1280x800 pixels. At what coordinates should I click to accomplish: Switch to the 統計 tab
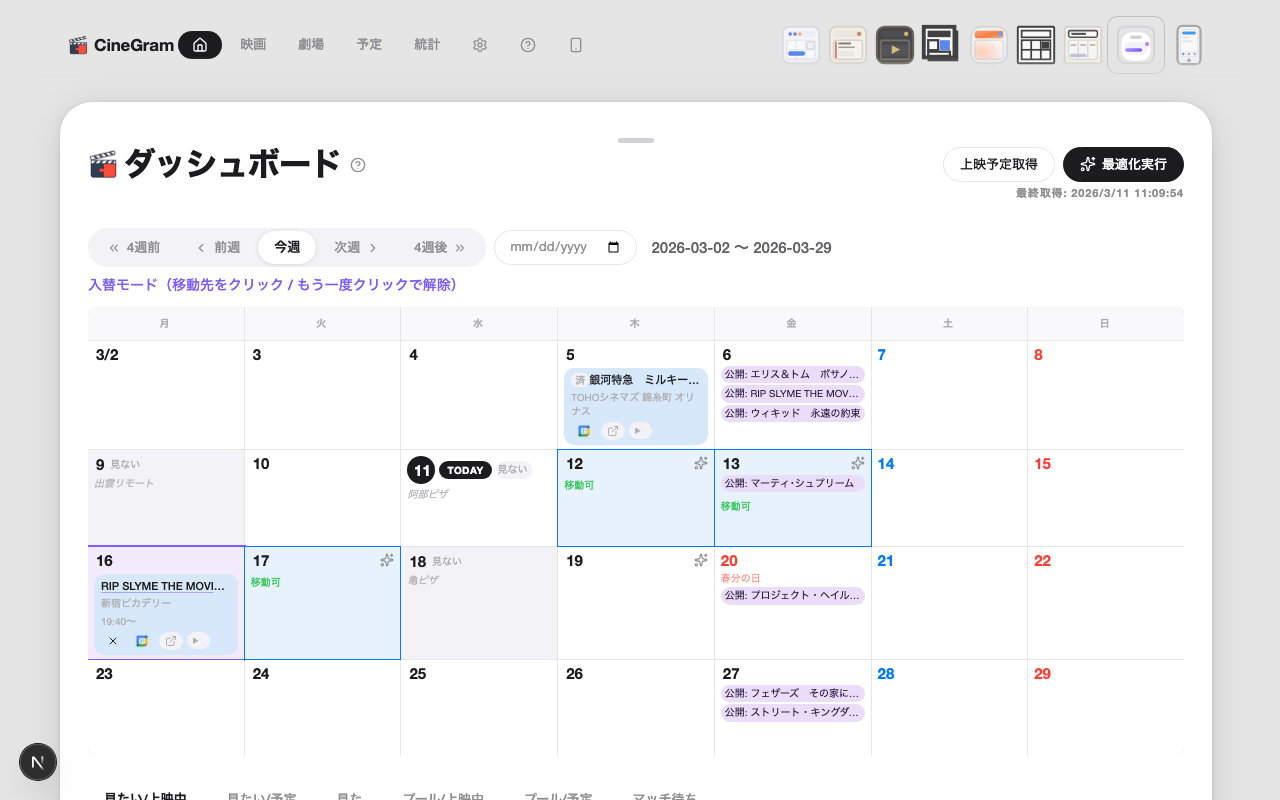click(427, 45)
